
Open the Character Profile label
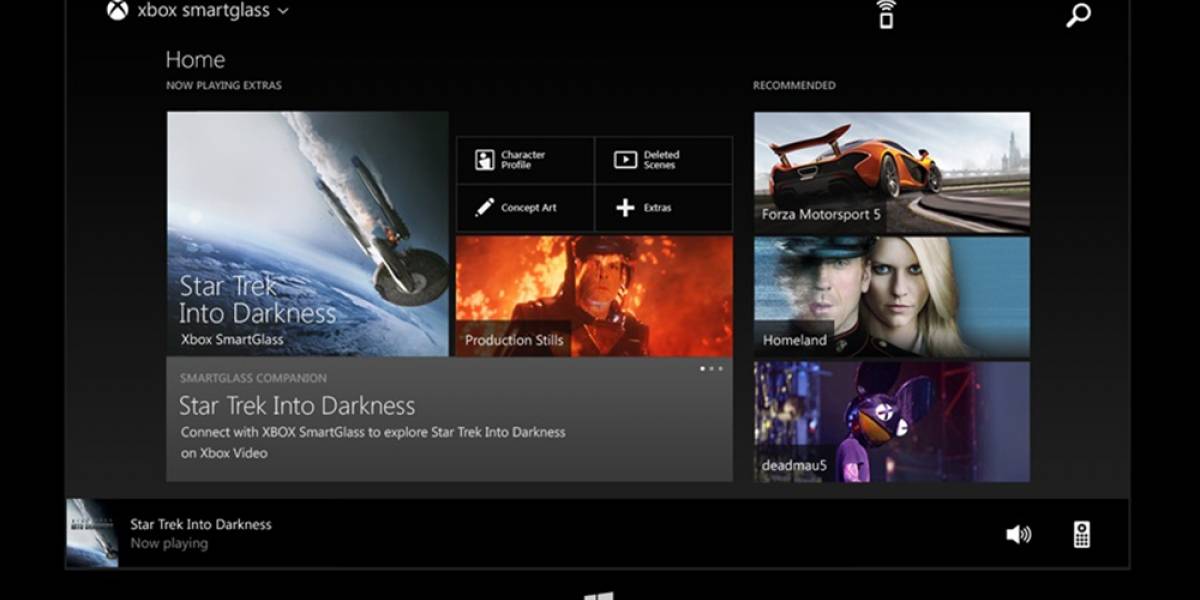pos(523,160)
